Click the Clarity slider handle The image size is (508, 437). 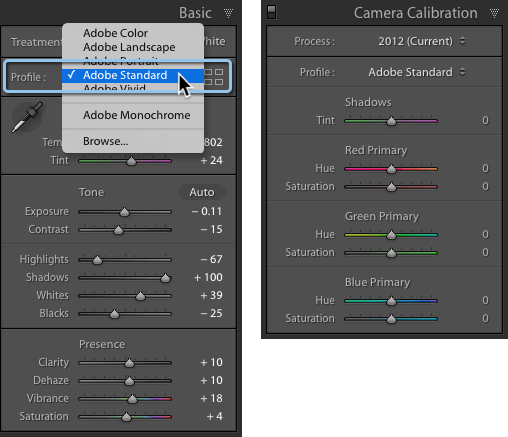coord(129,363)
